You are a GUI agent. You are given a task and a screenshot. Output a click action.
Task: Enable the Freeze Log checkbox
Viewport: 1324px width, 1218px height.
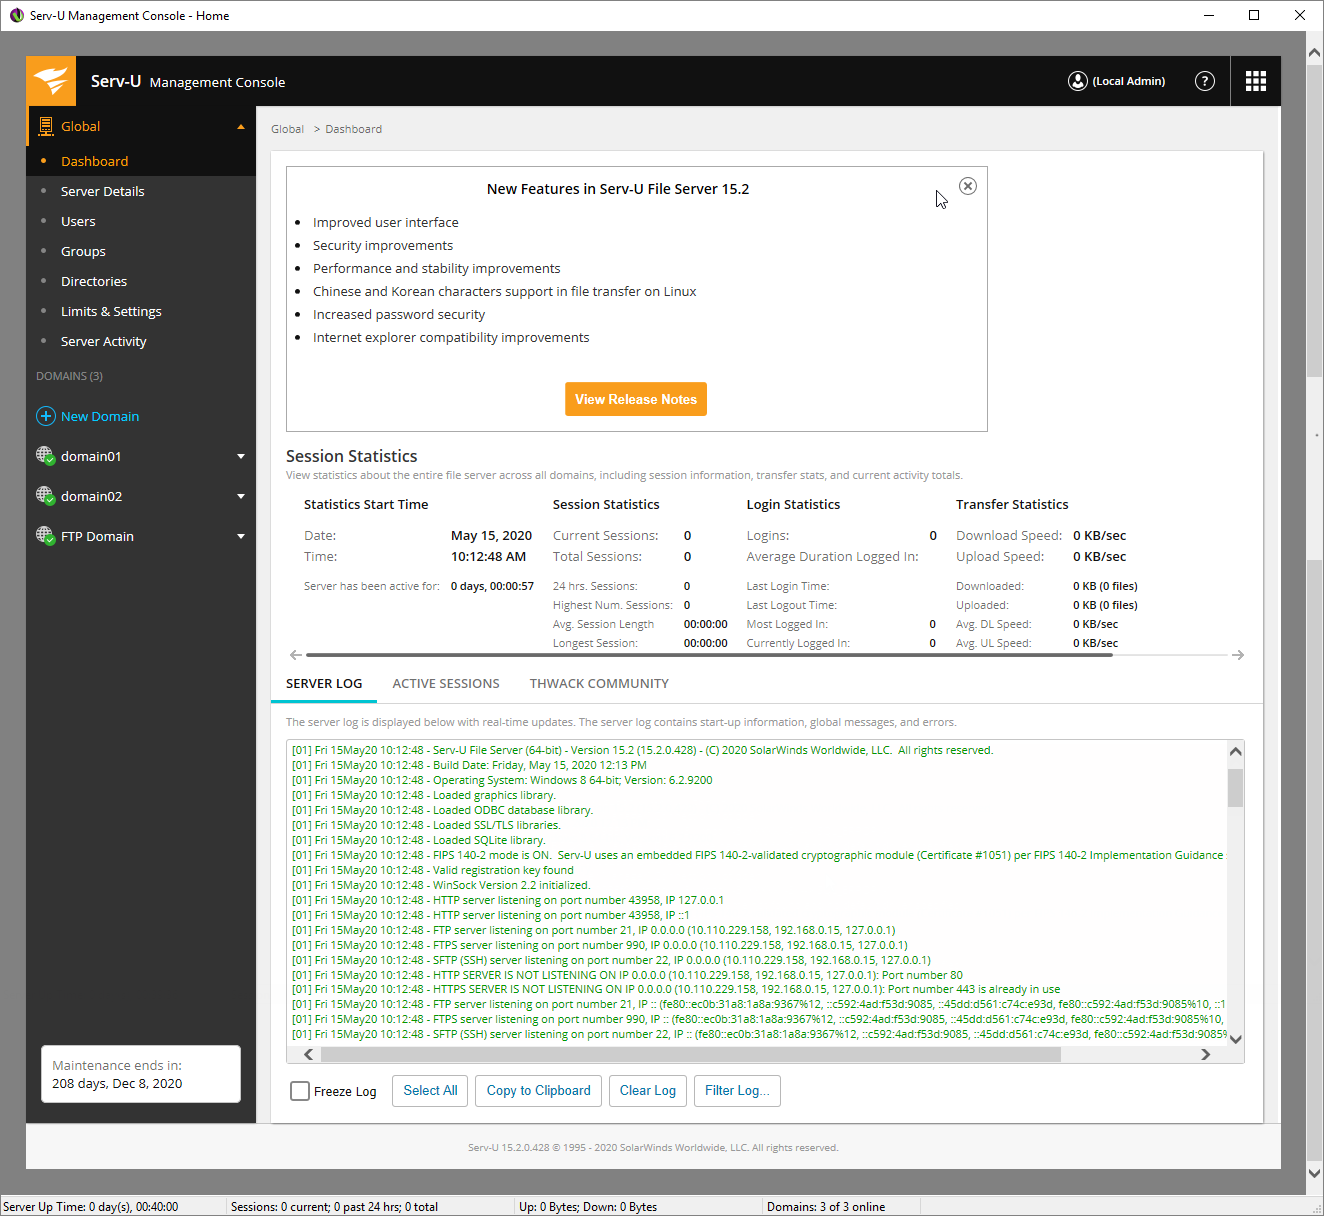[x=300, y=1091]
